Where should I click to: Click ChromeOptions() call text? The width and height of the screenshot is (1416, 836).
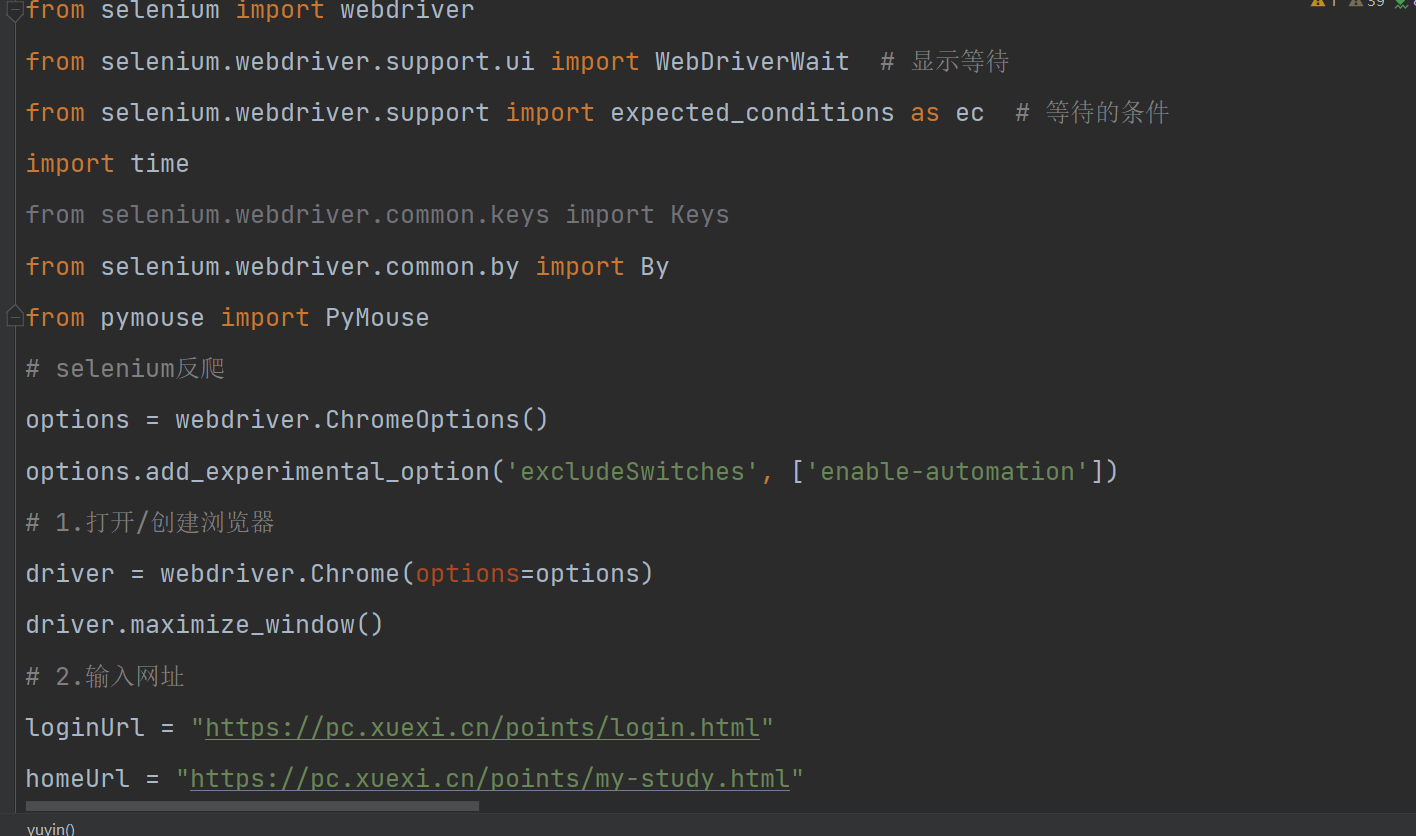437,420
